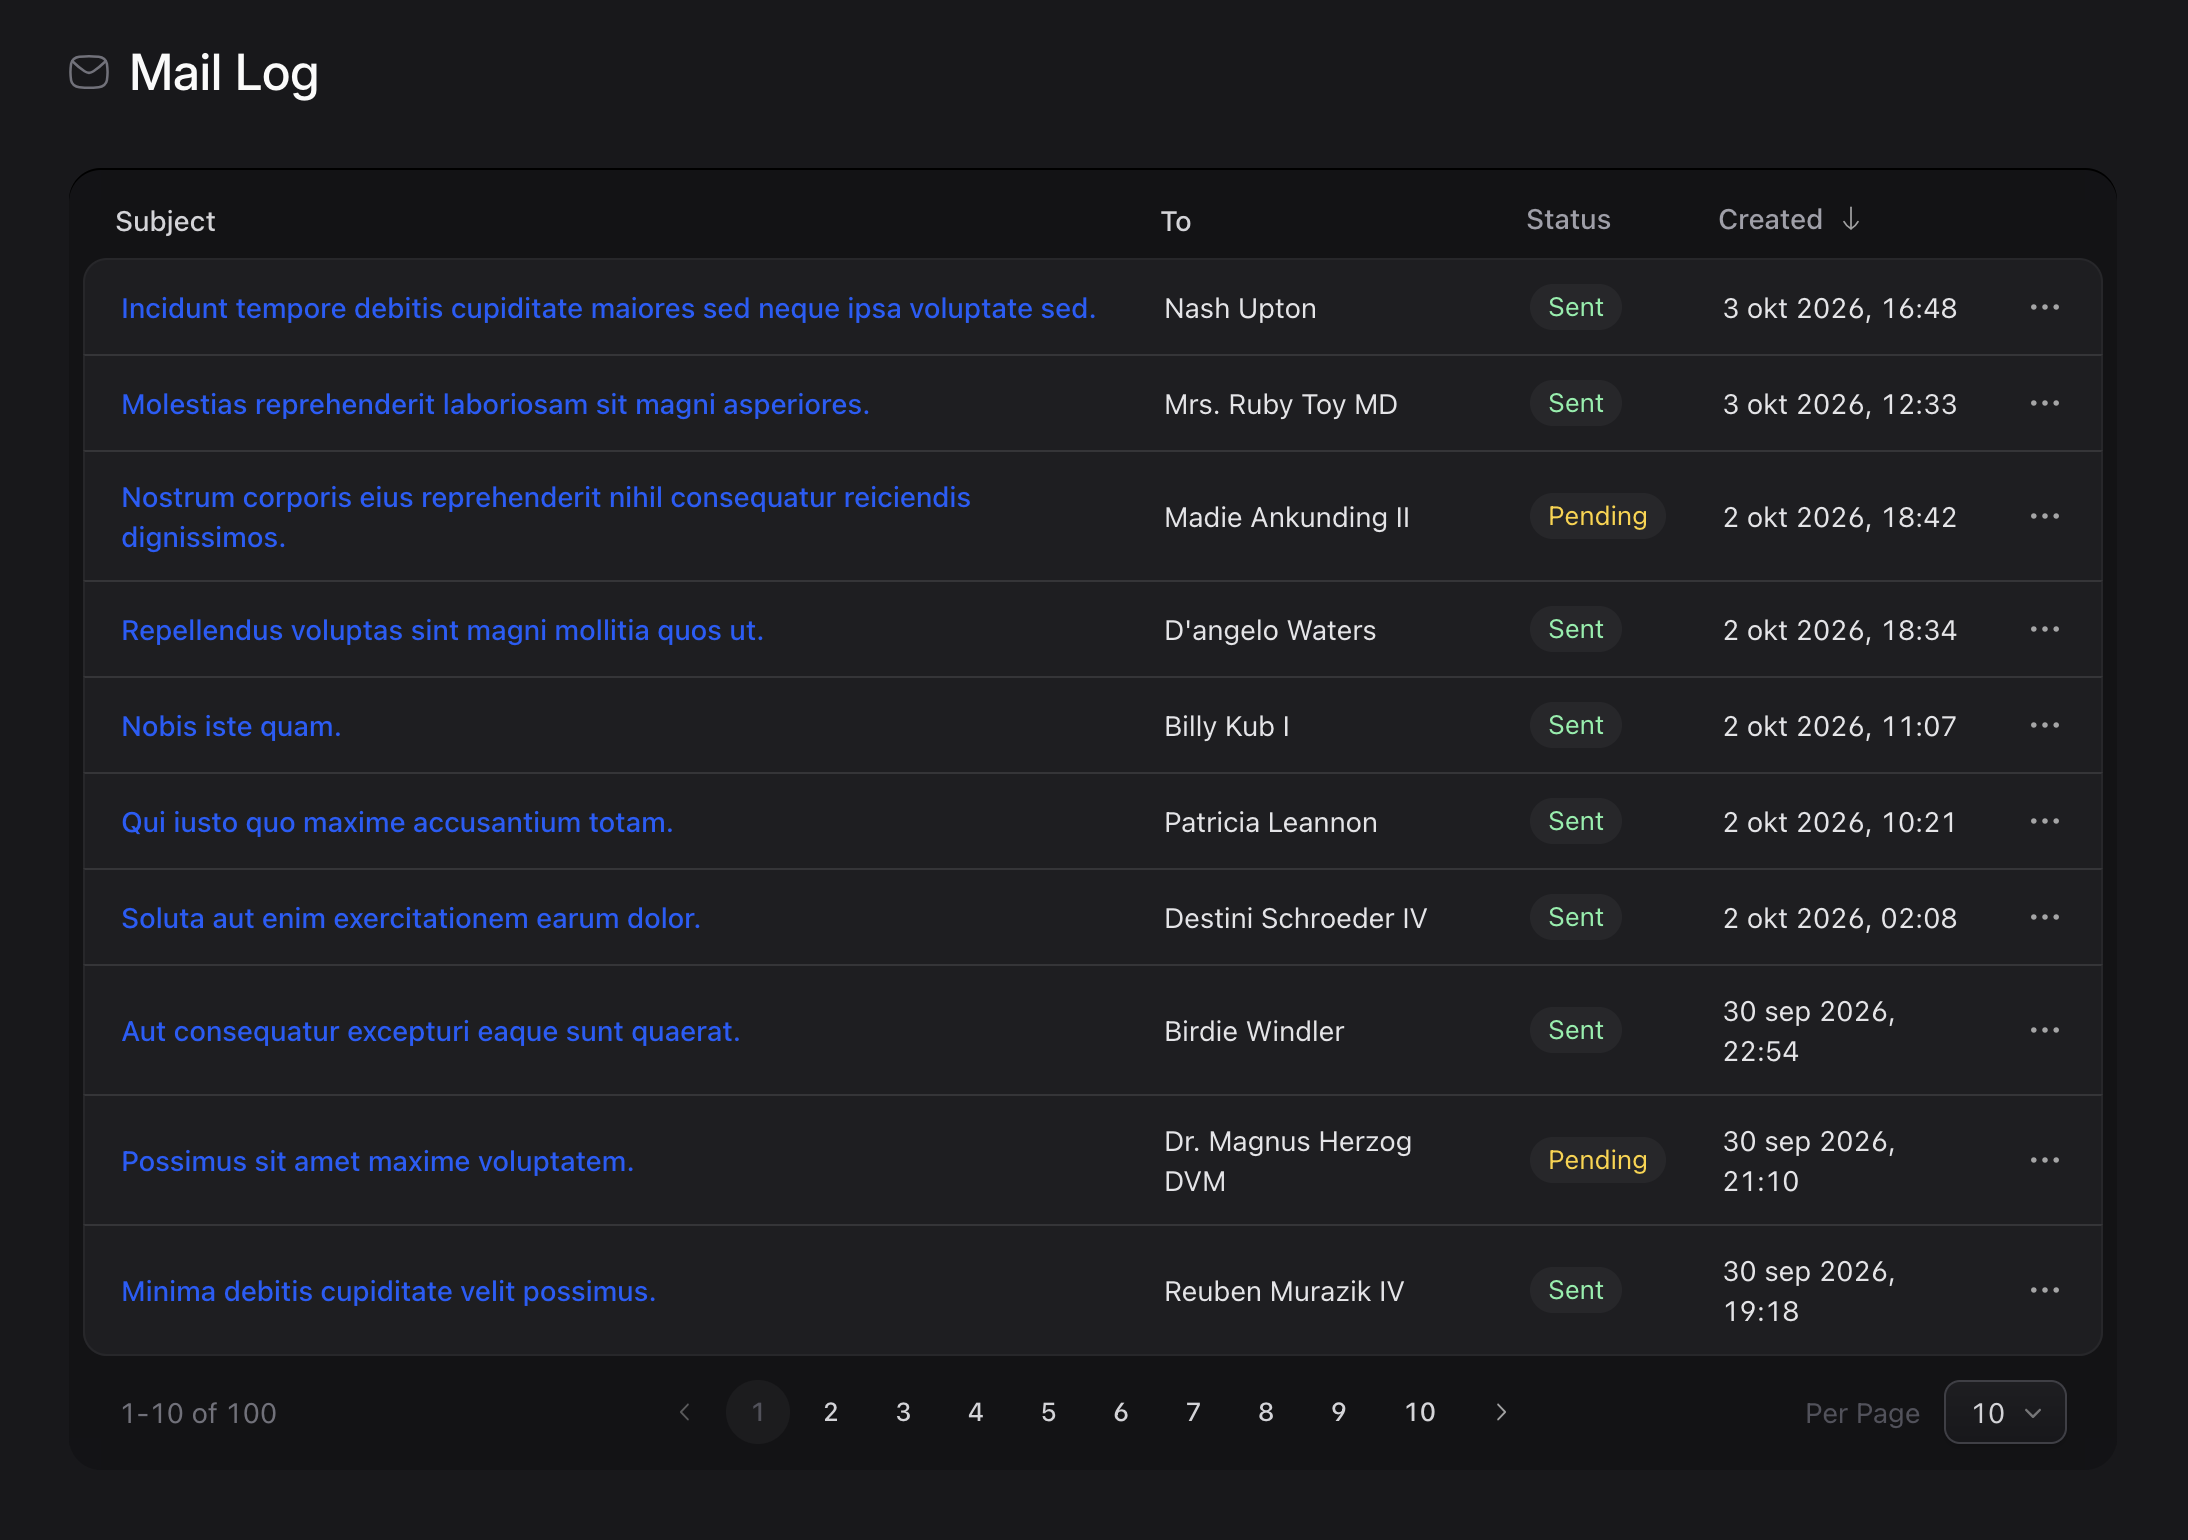
Task: Open actions menu for Billy Kub I row
Action: pos(2044,725)
